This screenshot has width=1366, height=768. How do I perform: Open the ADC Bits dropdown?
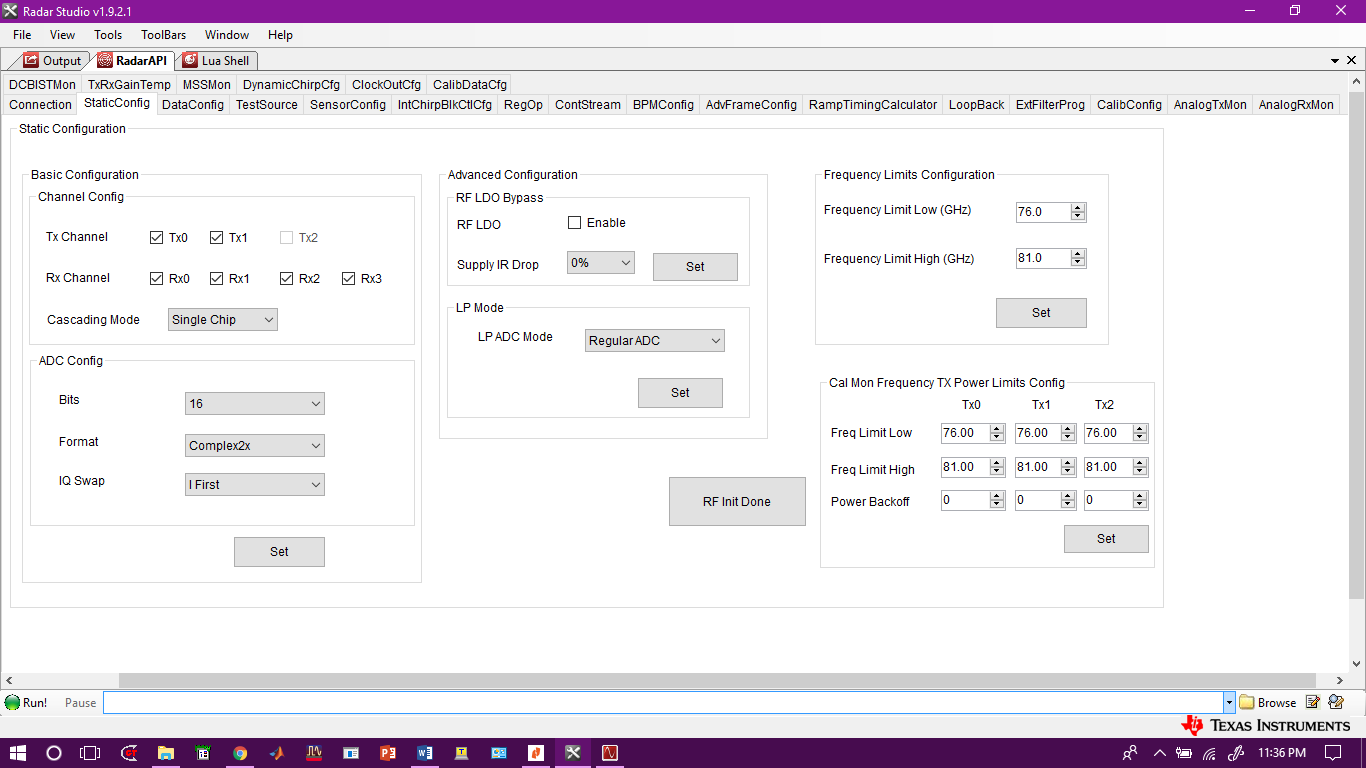pos(255,404)
